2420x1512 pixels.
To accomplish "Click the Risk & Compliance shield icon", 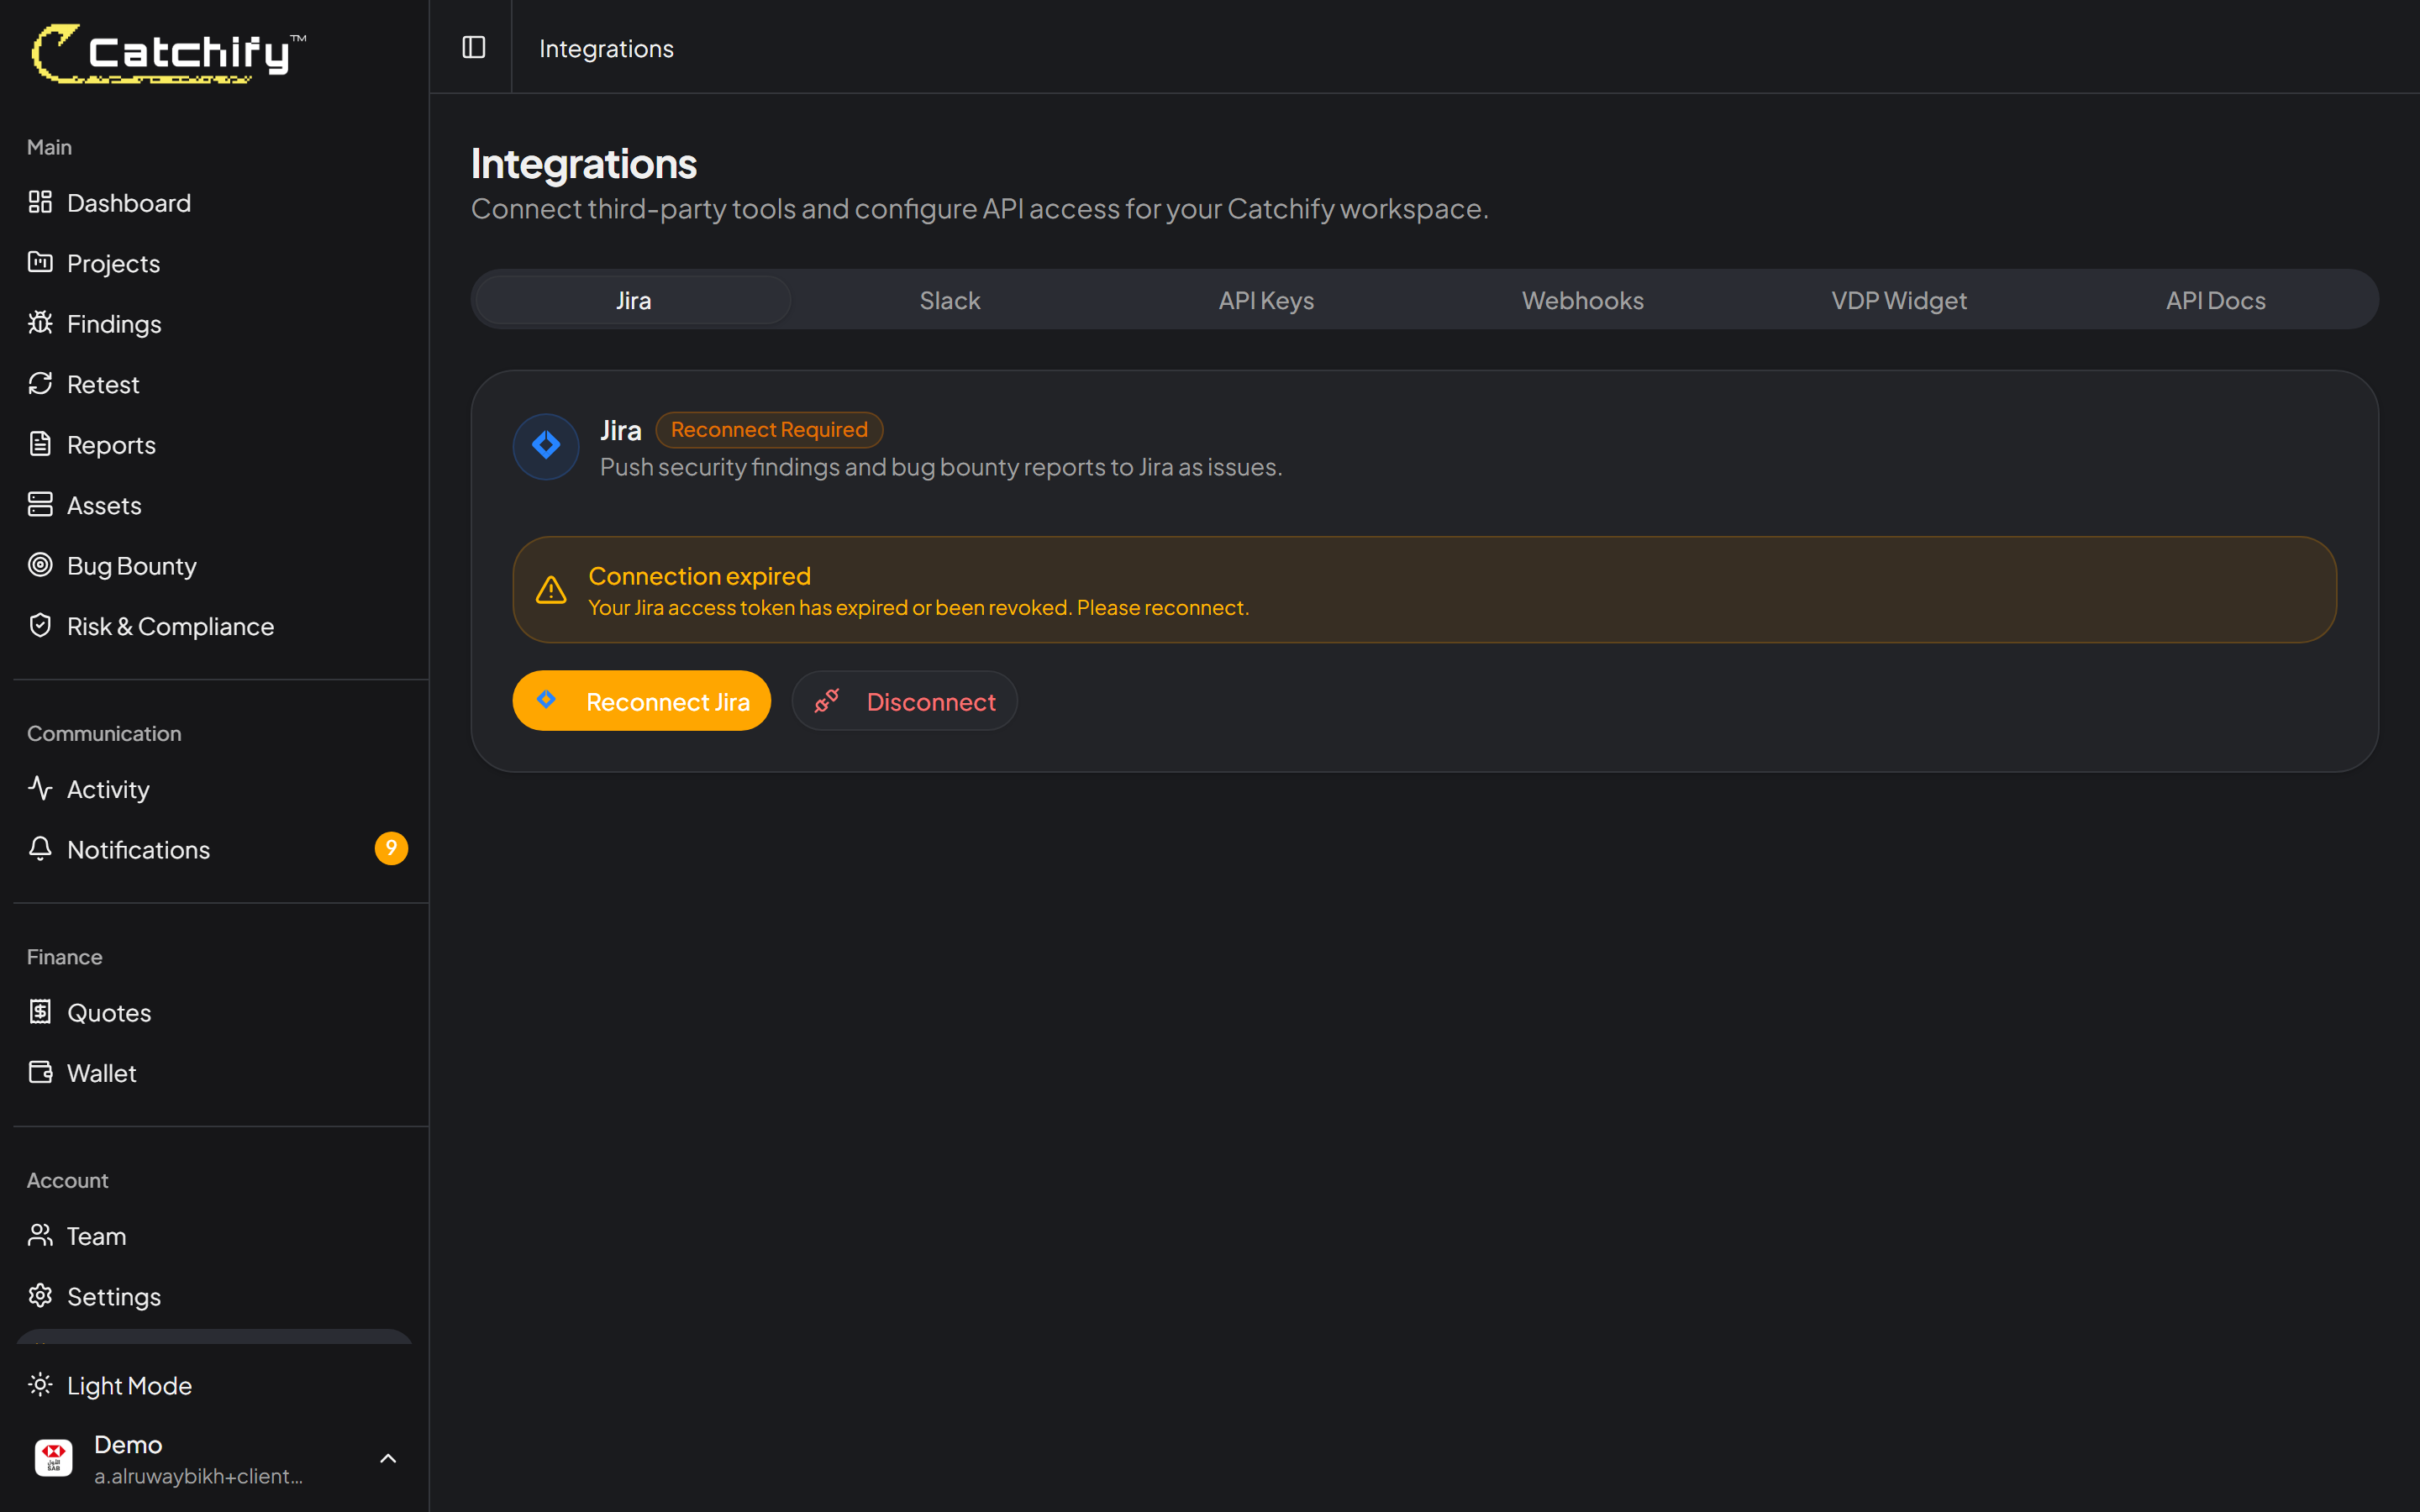I will point(40,625).
